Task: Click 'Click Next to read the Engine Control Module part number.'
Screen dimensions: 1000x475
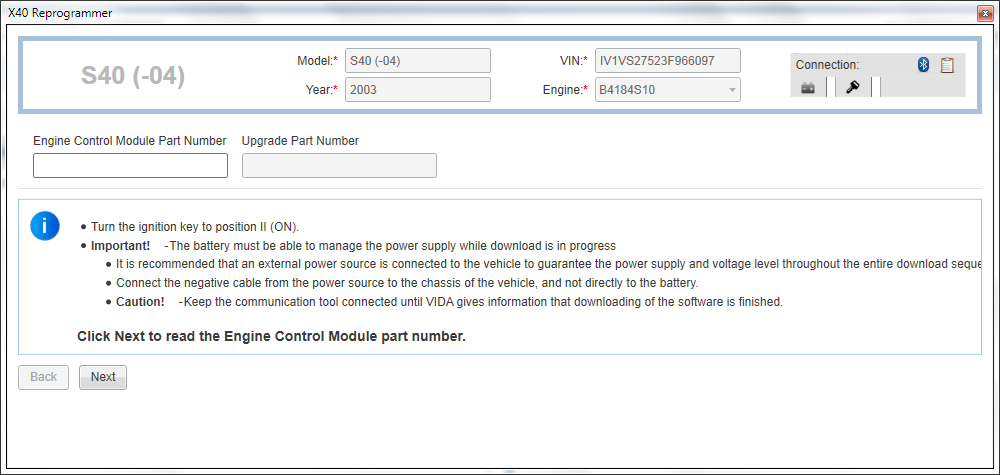Action: click(272, 337)
